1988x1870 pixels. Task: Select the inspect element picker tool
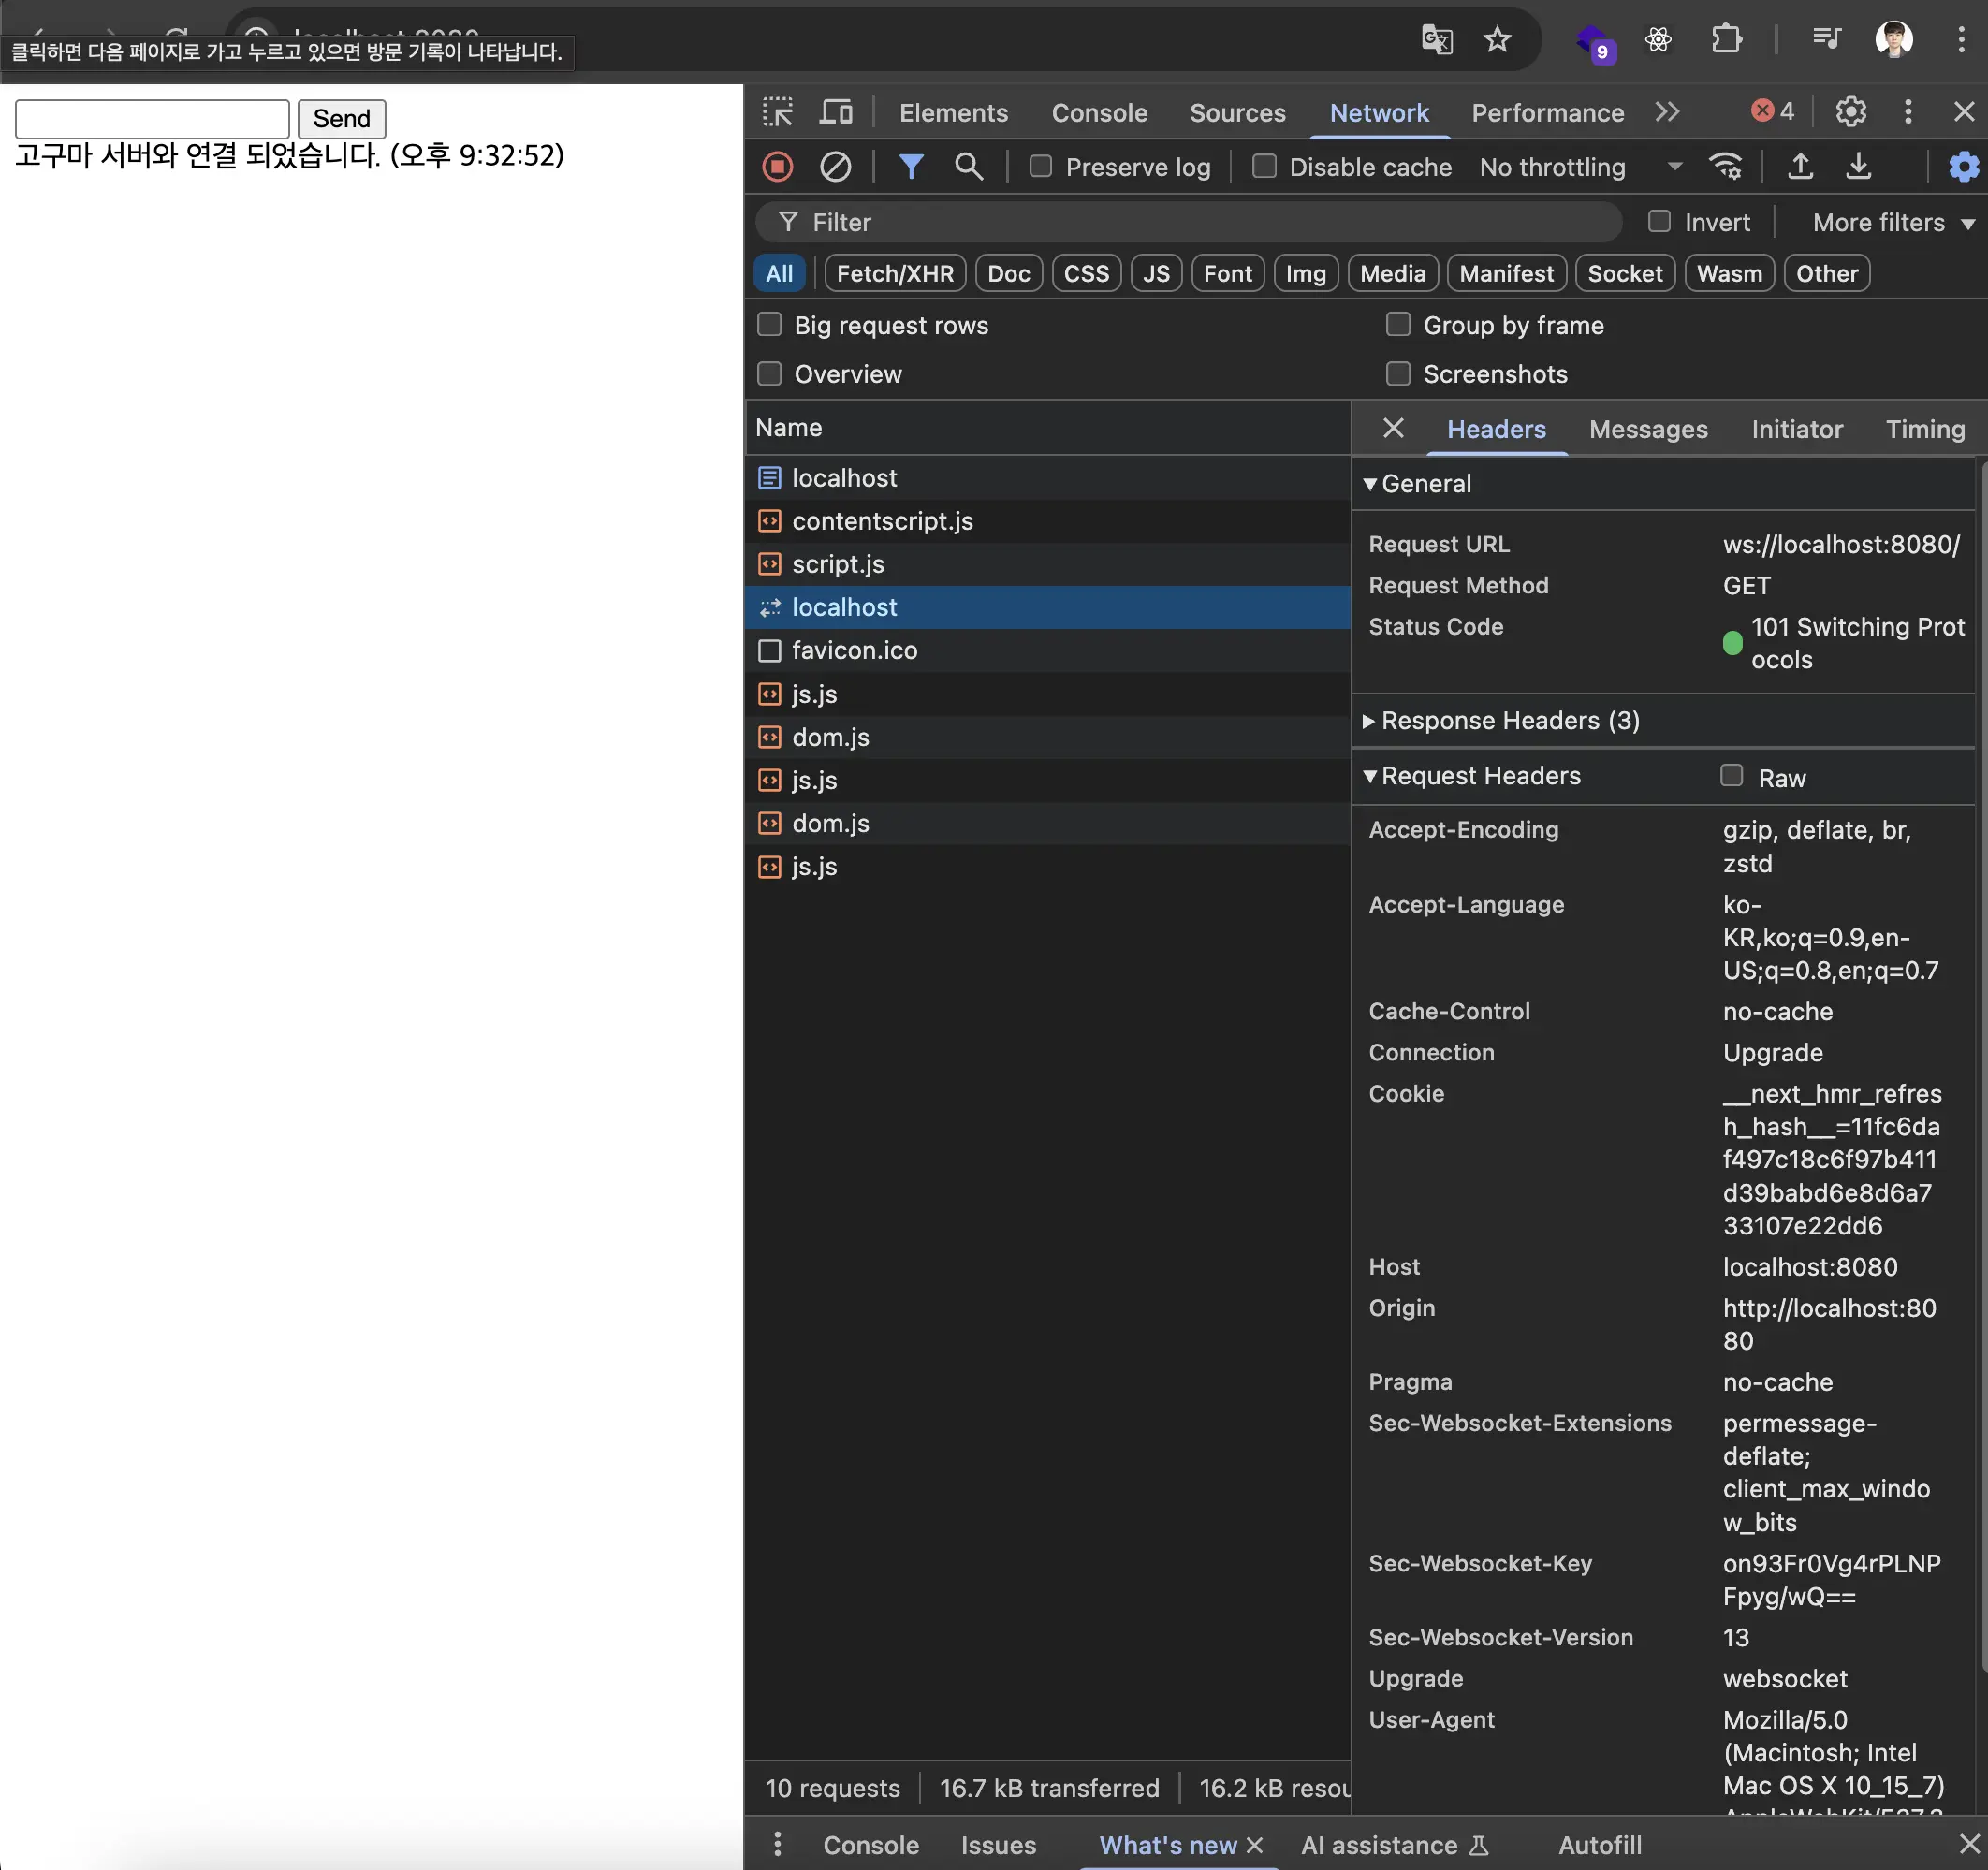[x=777, y=112]
